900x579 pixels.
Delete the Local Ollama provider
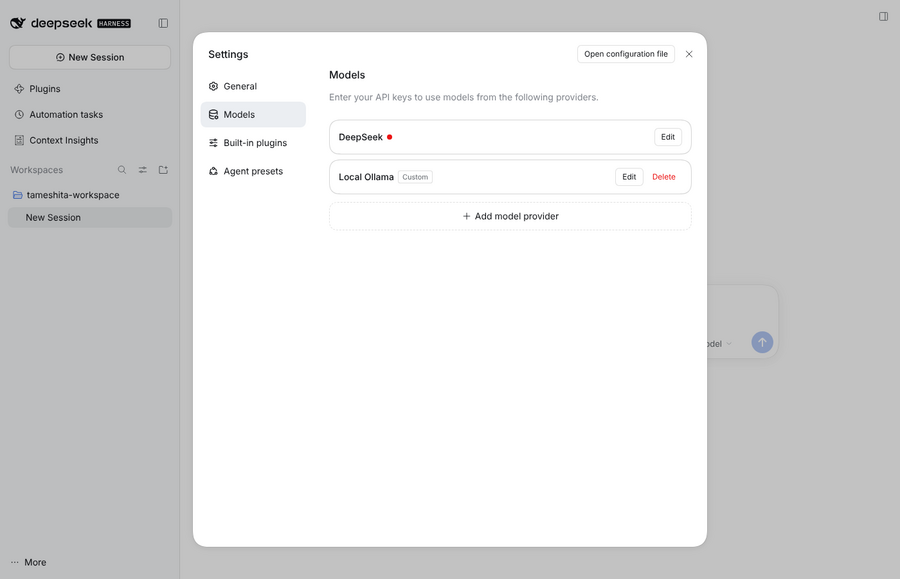664,177
